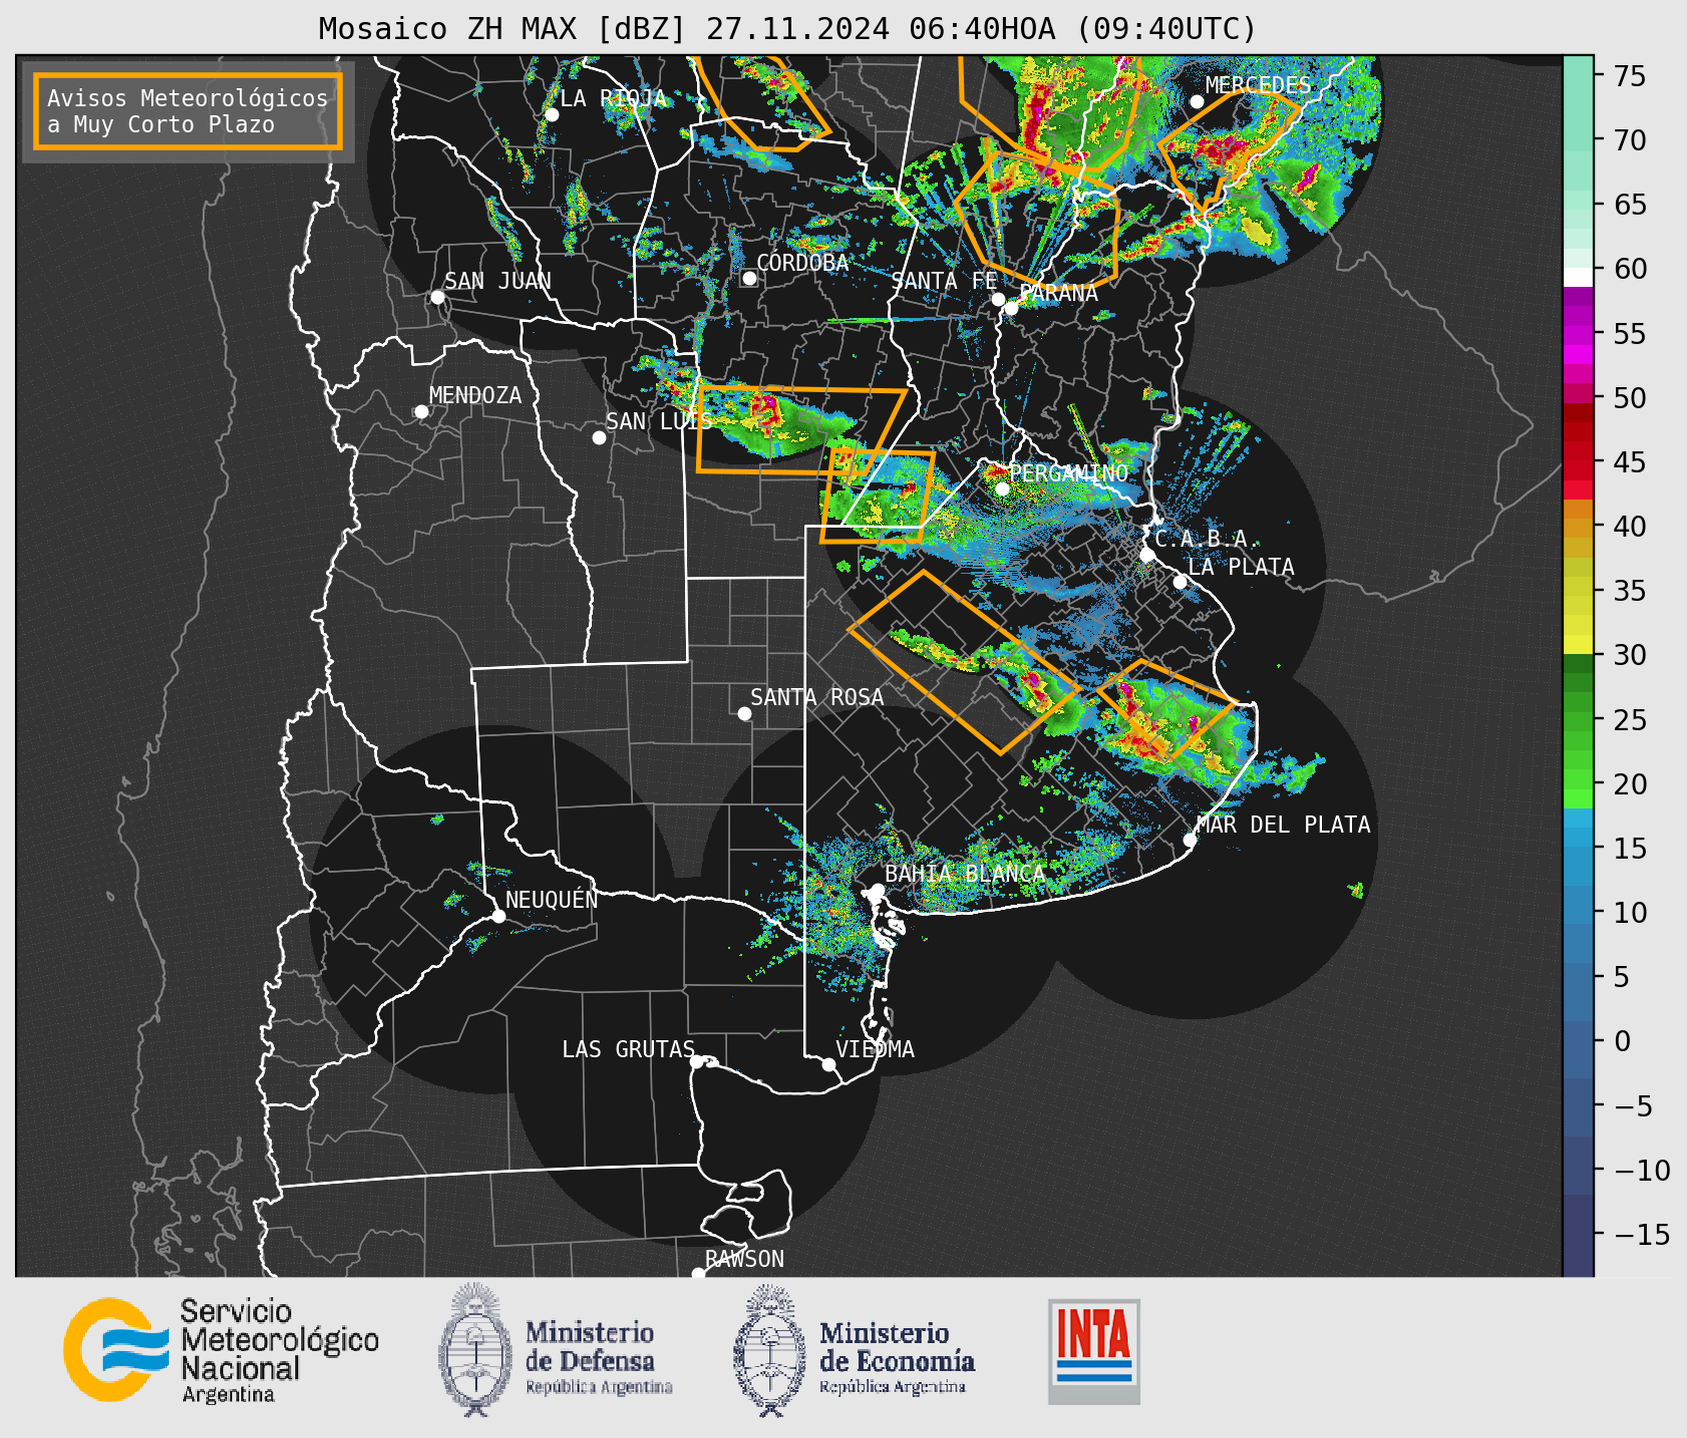Click the large orange diamond warning polygon east of SANTA ROSA
This screenshot has height=1438, width=1687.
click(x=964, y=662)
